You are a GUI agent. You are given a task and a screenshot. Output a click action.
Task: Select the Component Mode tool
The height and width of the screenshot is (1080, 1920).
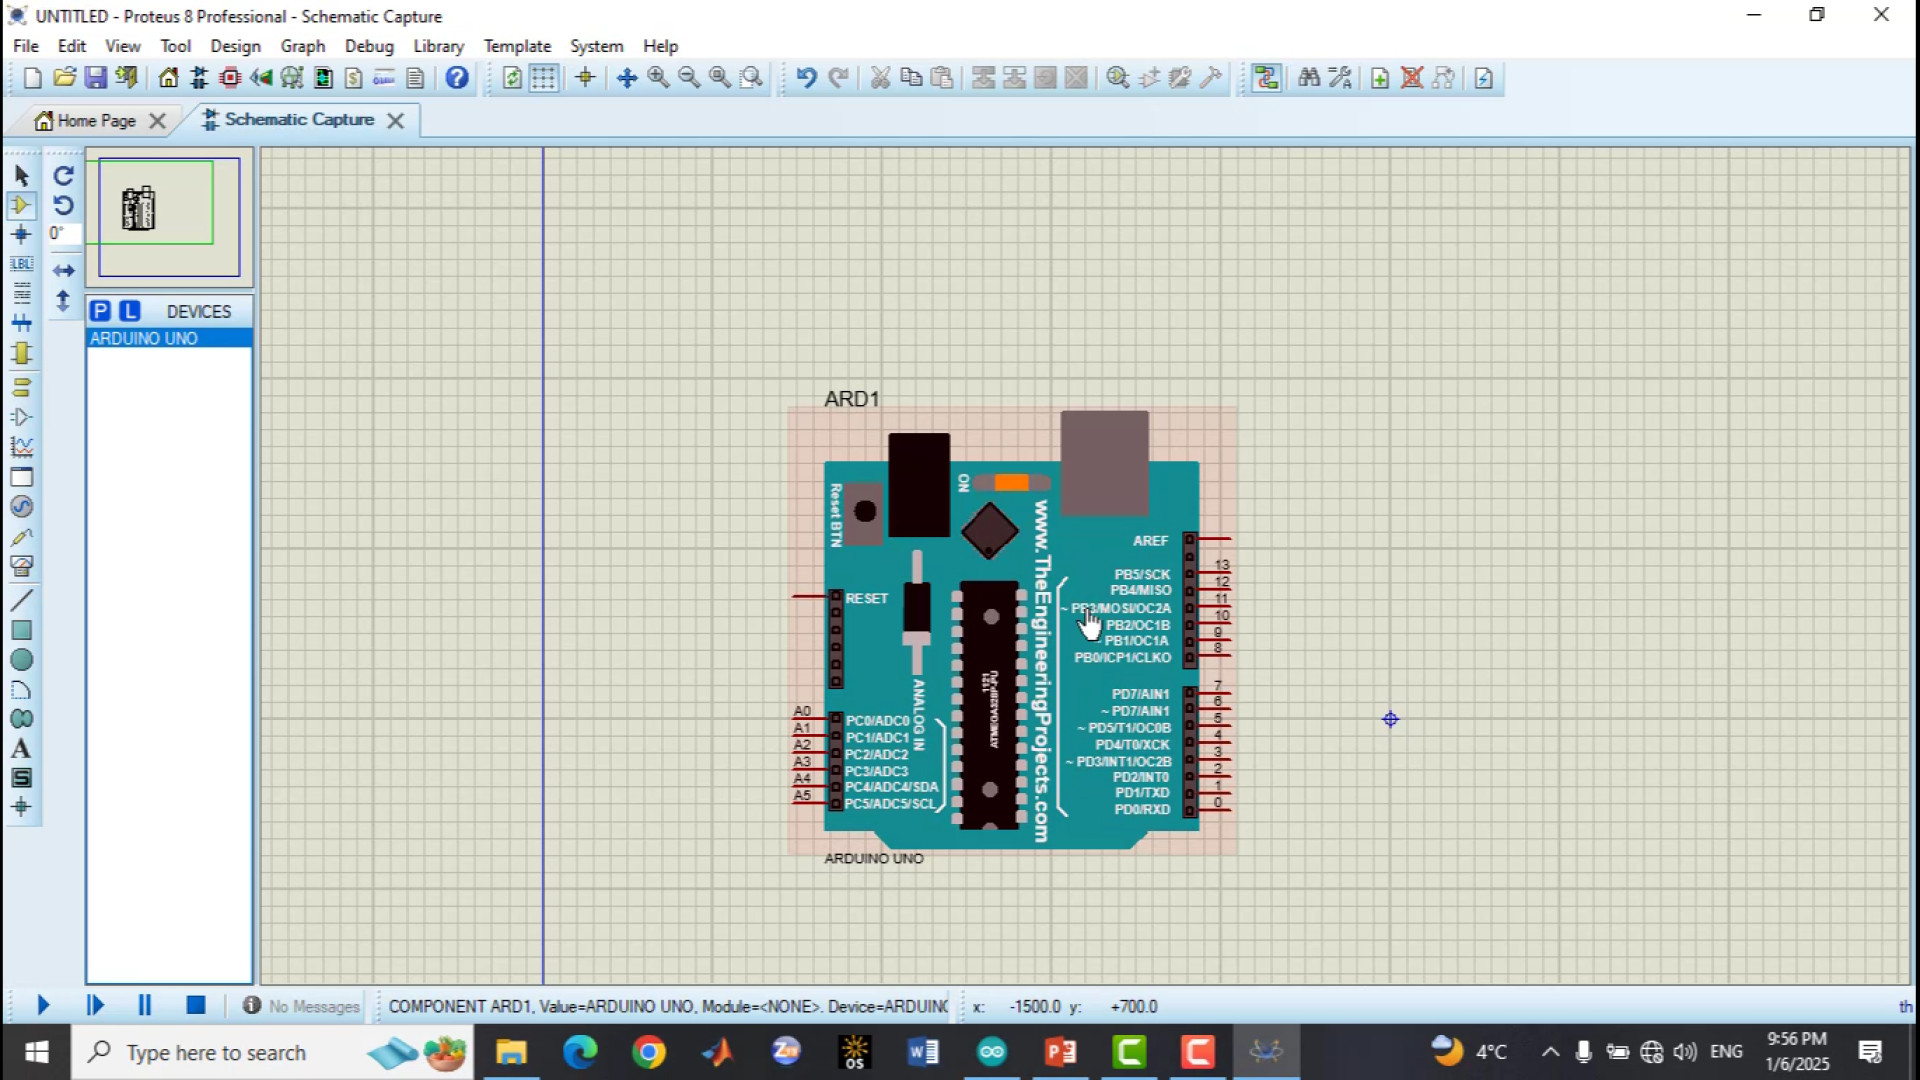click(x=22, y=206)
